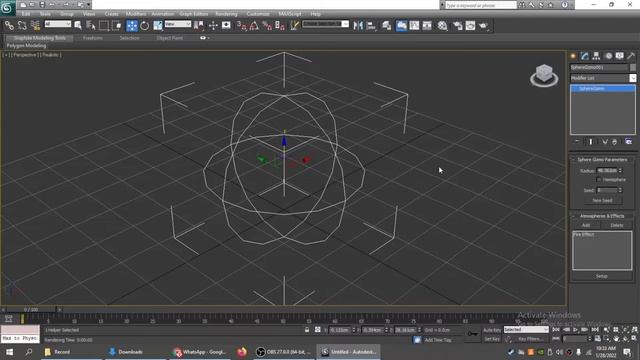640x360 pixels.
Task: Click the Auto Key button
Action: tap(492, 330)
